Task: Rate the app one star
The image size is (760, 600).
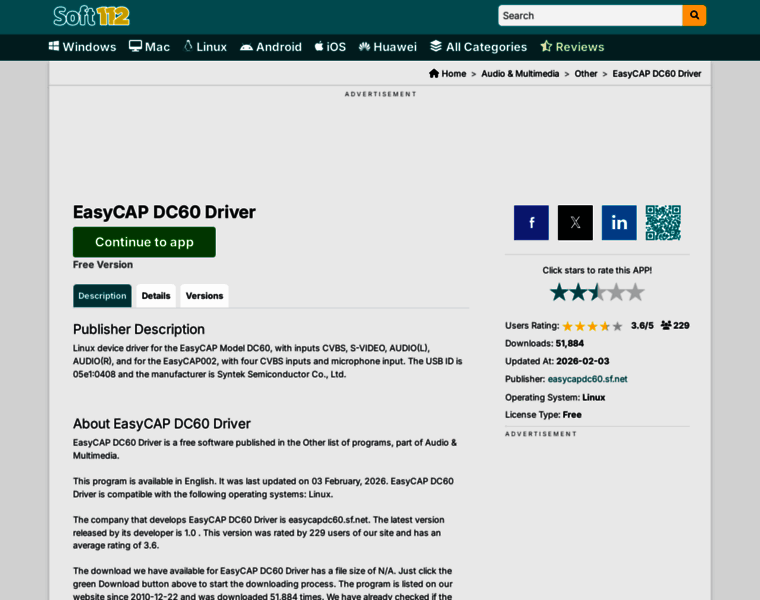Action: (559, 292)
